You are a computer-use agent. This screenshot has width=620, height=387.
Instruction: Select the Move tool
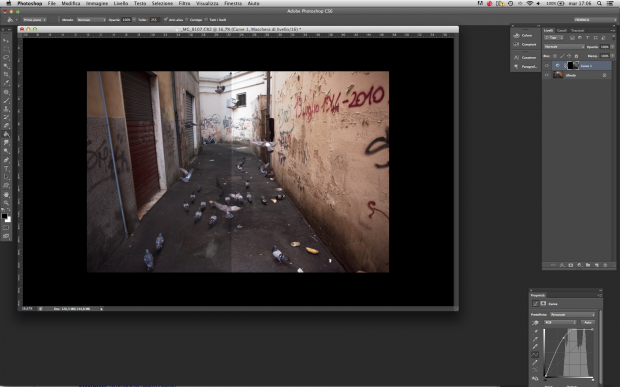[6, 41]
